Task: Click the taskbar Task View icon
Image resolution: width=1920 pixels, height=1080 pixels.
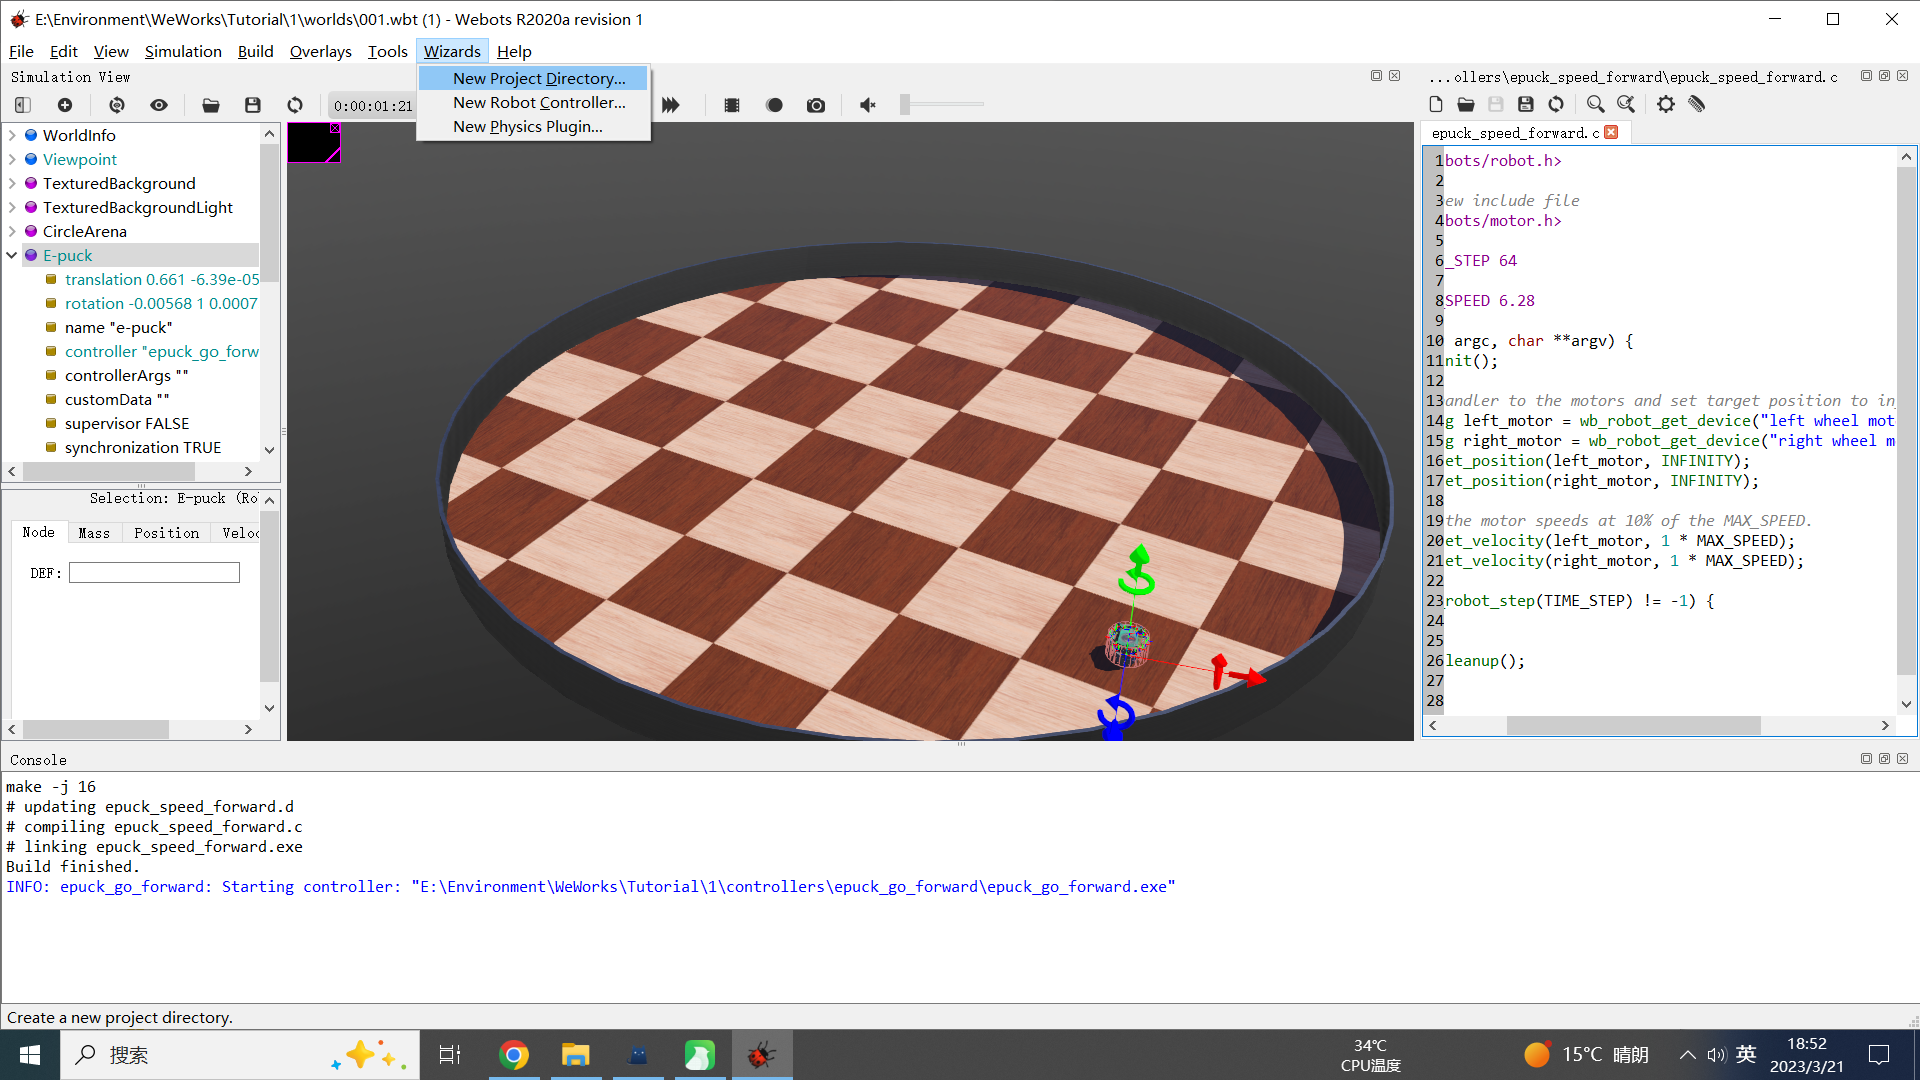Action: tap(450, 1055)
